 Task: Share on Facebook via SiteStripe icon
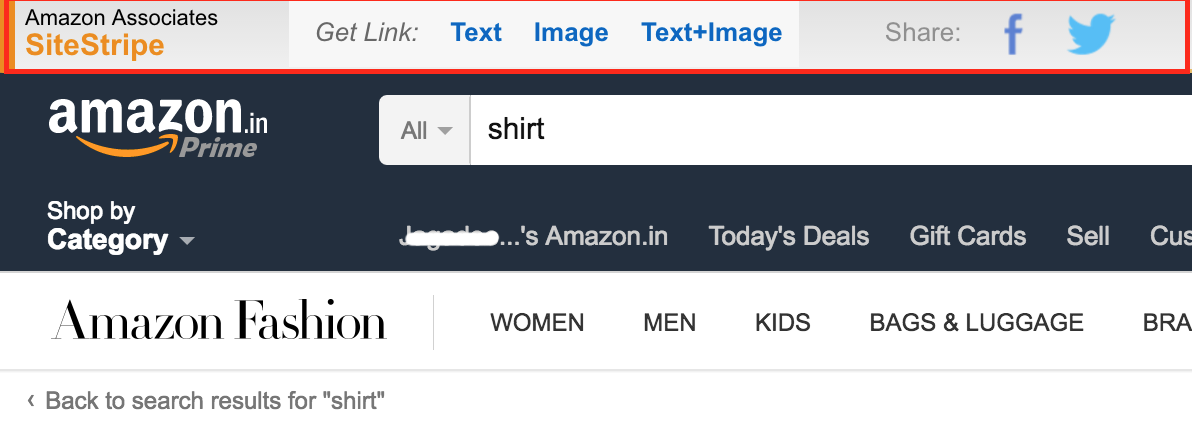click(x=1014, y=35)
